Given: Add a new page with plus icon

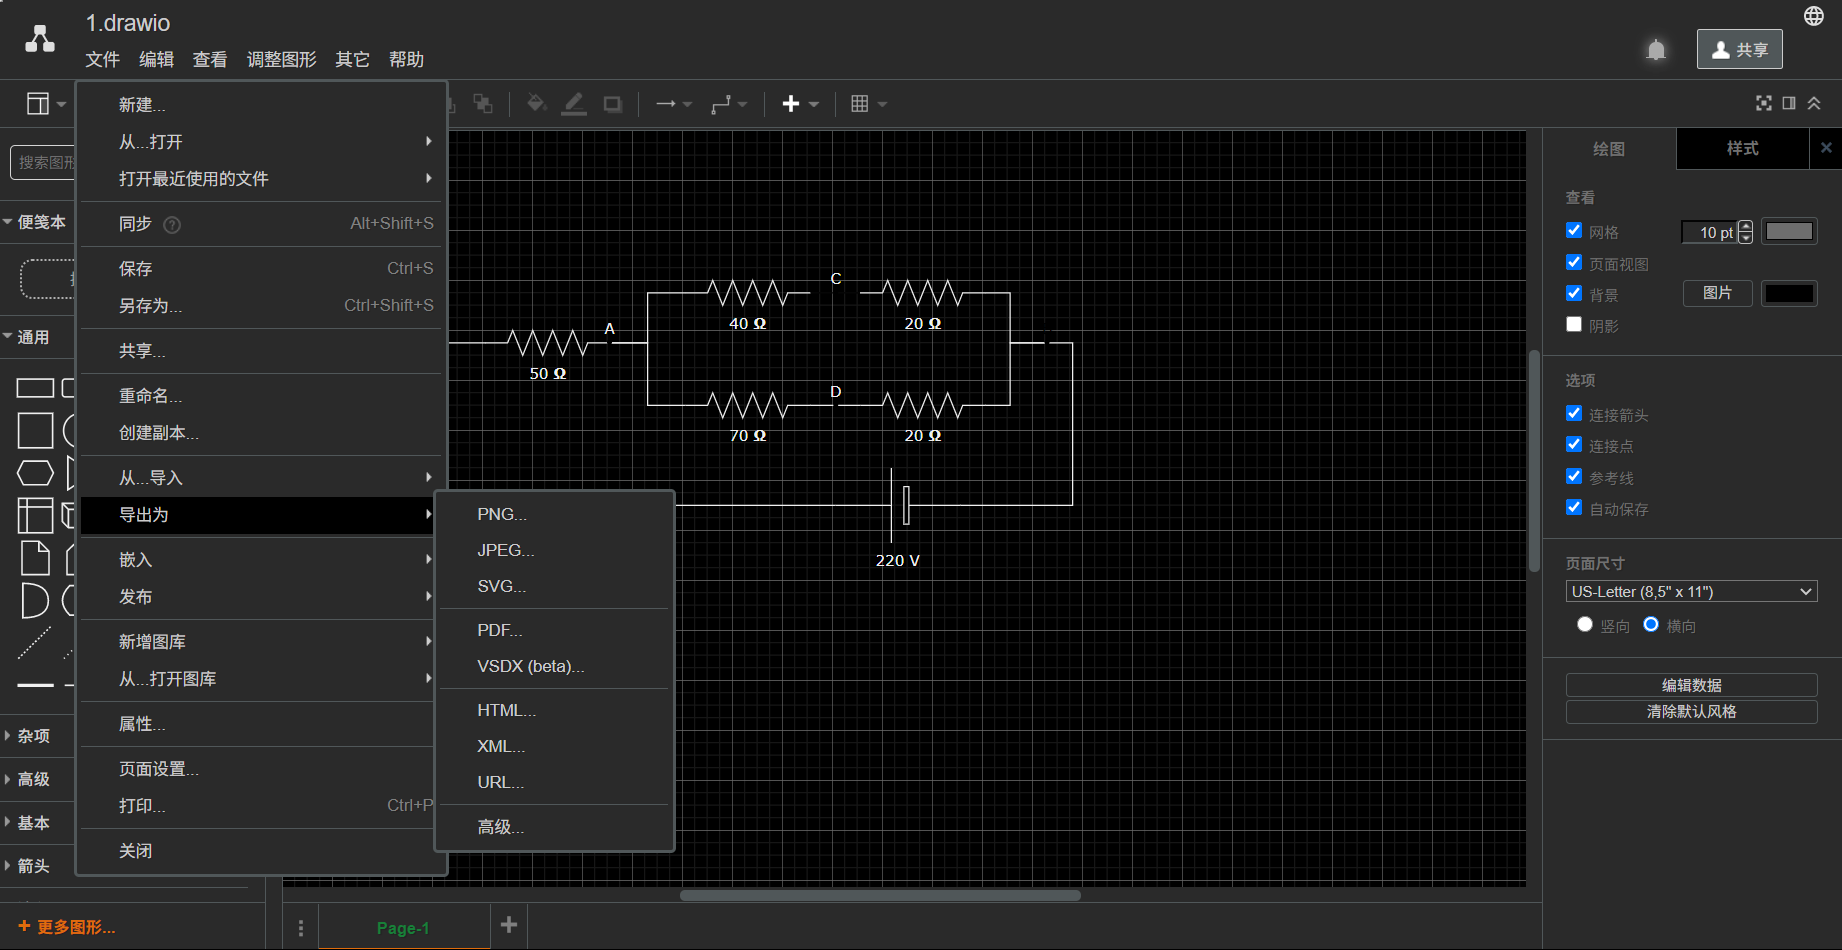Looking at the screenshot, I should [509, 925].
